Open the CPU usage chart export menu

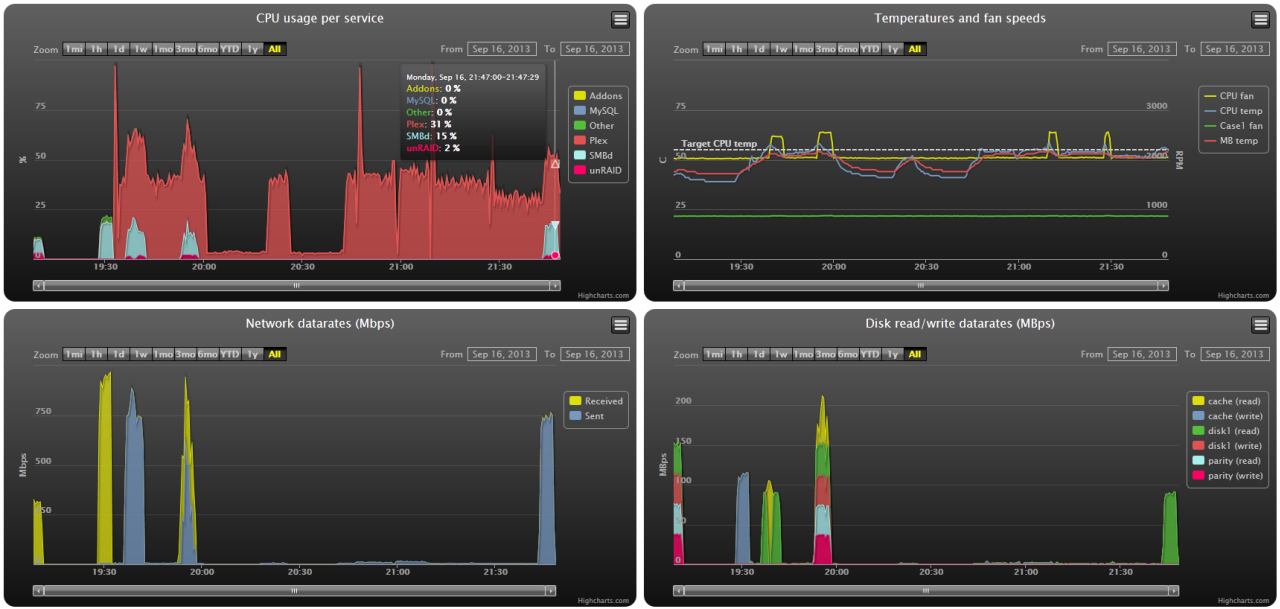620,19
